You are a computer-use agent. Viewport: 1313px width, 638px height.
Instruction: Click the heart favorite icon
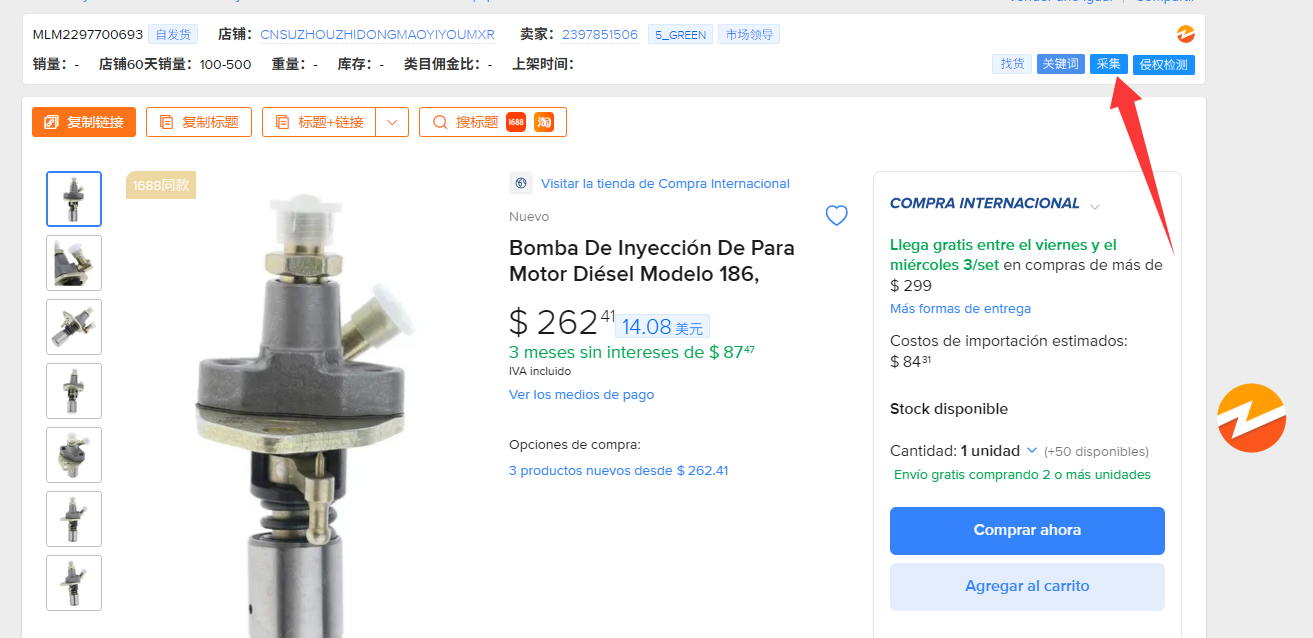pos(836,215)
